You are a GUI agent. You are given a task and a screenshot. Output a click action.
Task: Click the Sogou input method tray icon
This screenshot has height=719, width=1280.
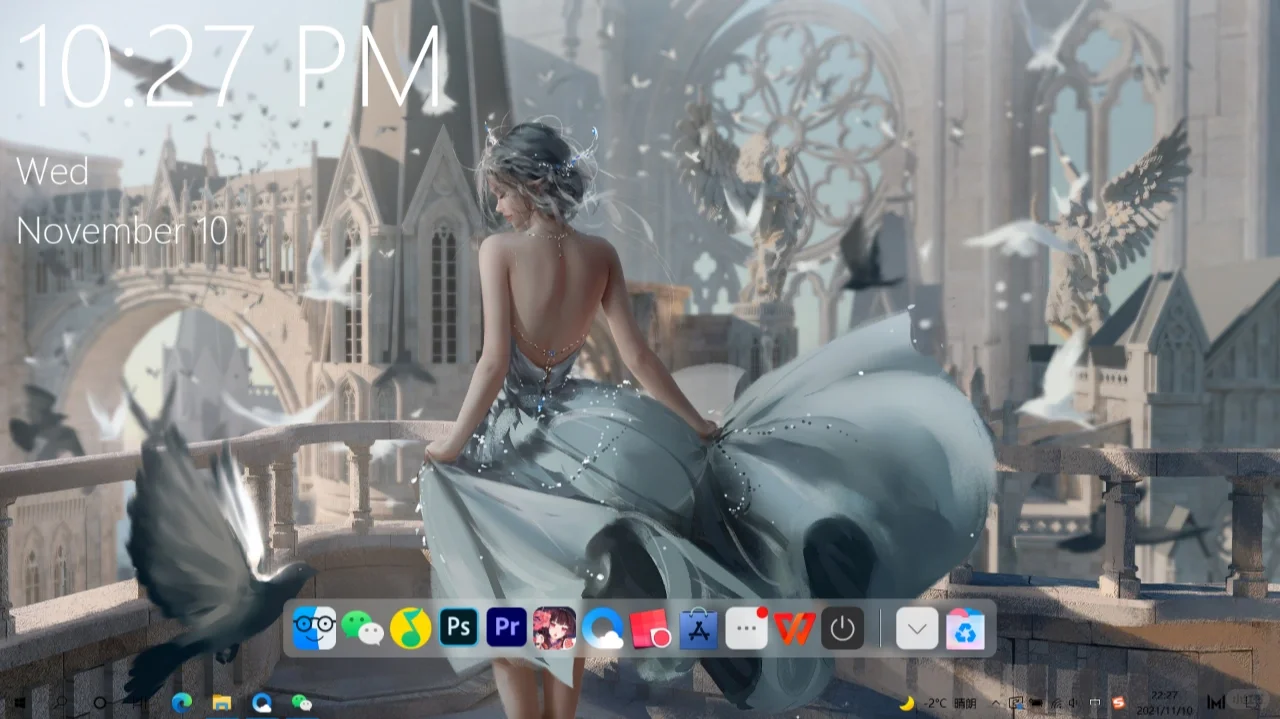tap(1119, 703)
